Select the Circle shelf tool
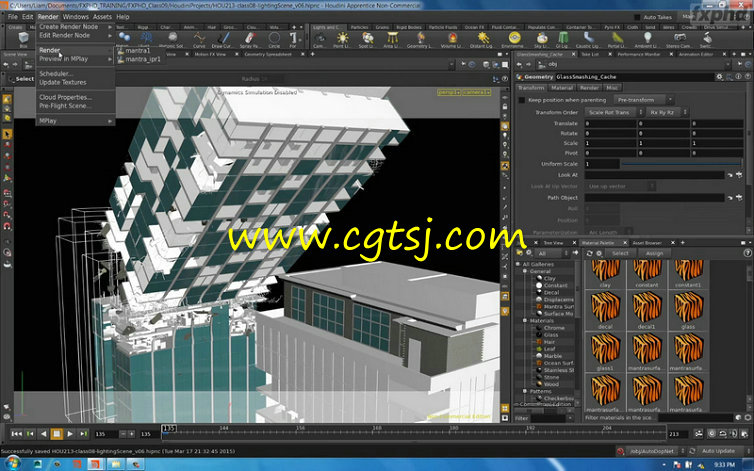The width and height of the screenshot is (754, 471). [x=274, y=39]
